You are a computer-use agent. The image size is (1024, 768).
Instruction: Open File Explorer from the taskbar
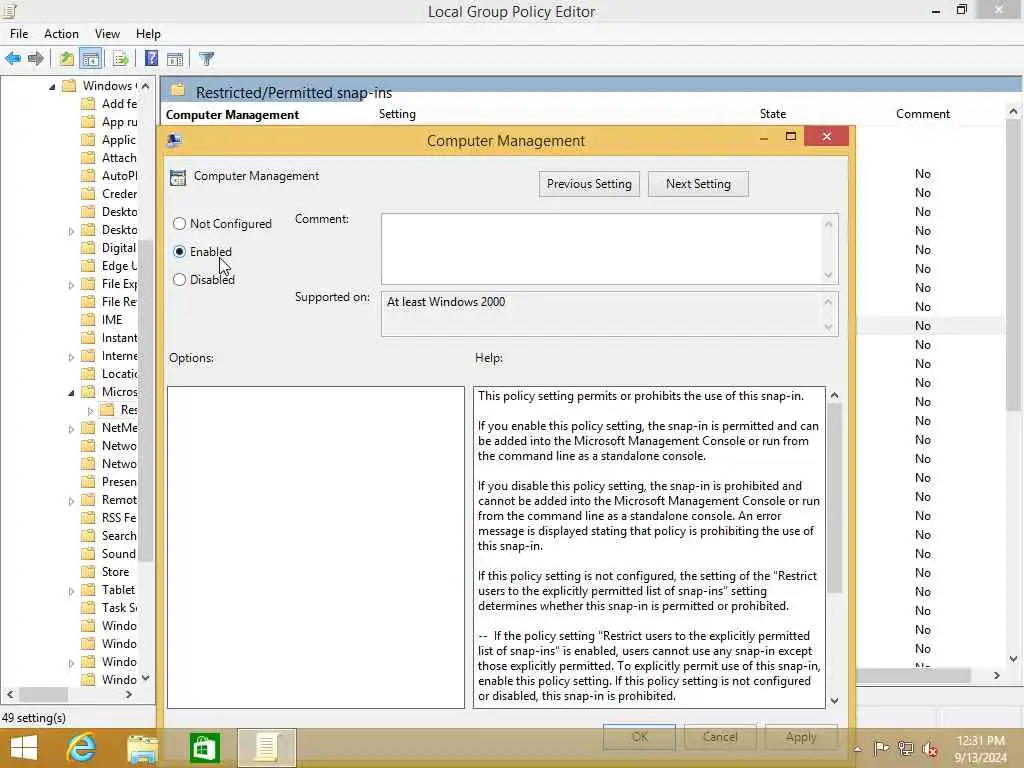pyautogui.click(x=142, y=748)
